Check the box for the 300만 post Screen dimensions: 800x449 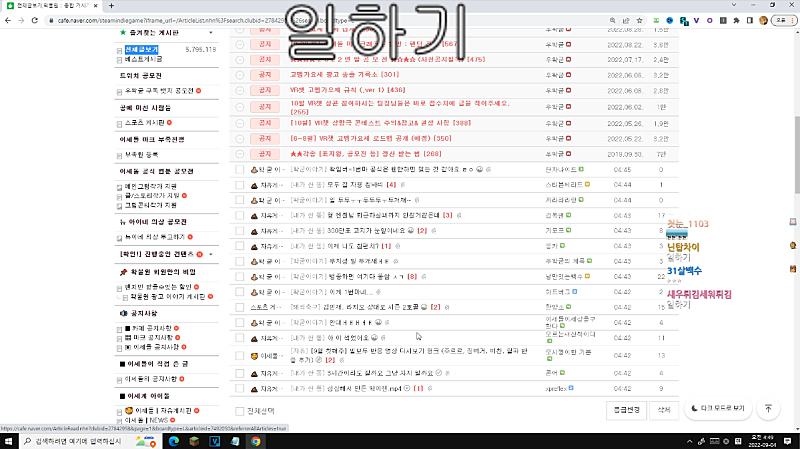pyautogui.click(x=239, y=231)
